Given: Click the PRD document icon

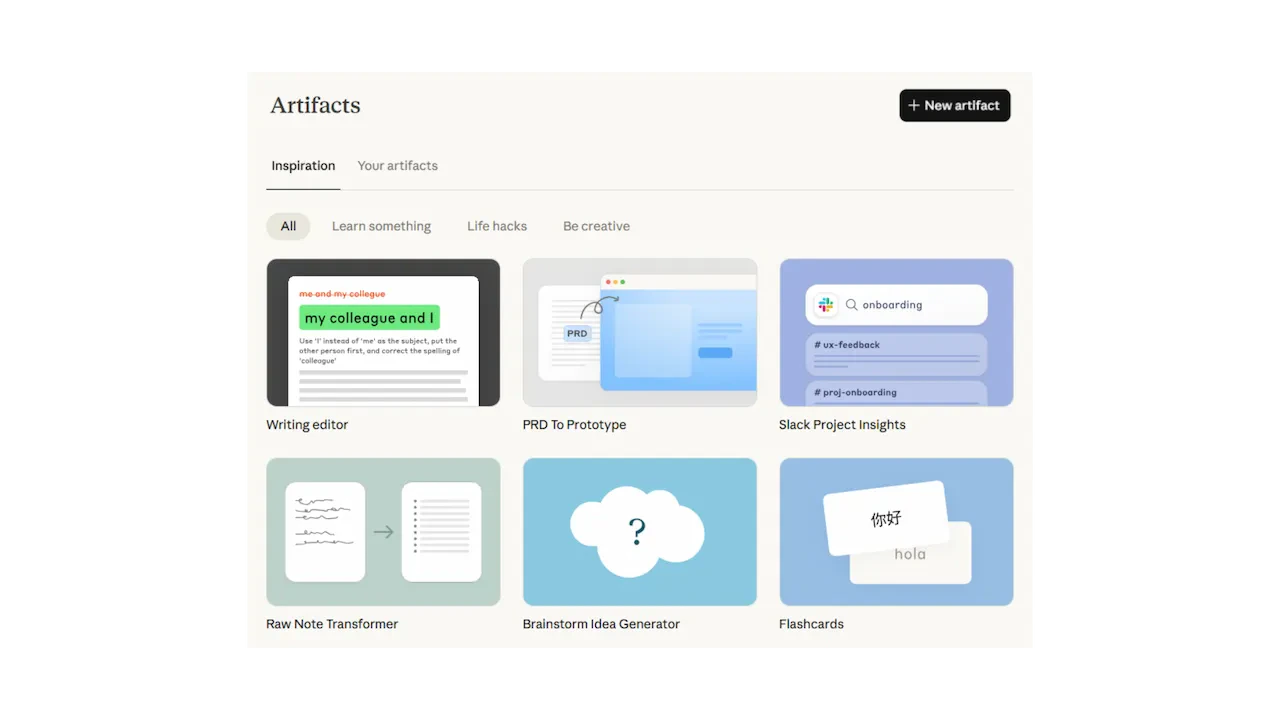Looking at the screenshot, I should tap(577, 333).
